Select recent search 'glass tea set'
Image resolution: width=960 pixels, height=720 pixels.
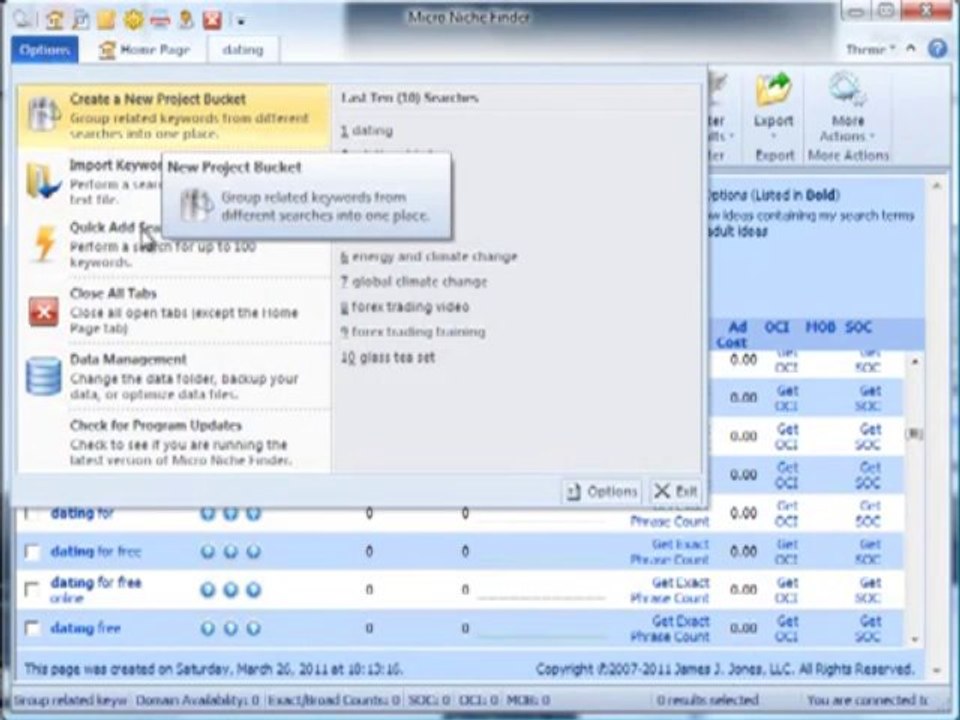(388, 357)
